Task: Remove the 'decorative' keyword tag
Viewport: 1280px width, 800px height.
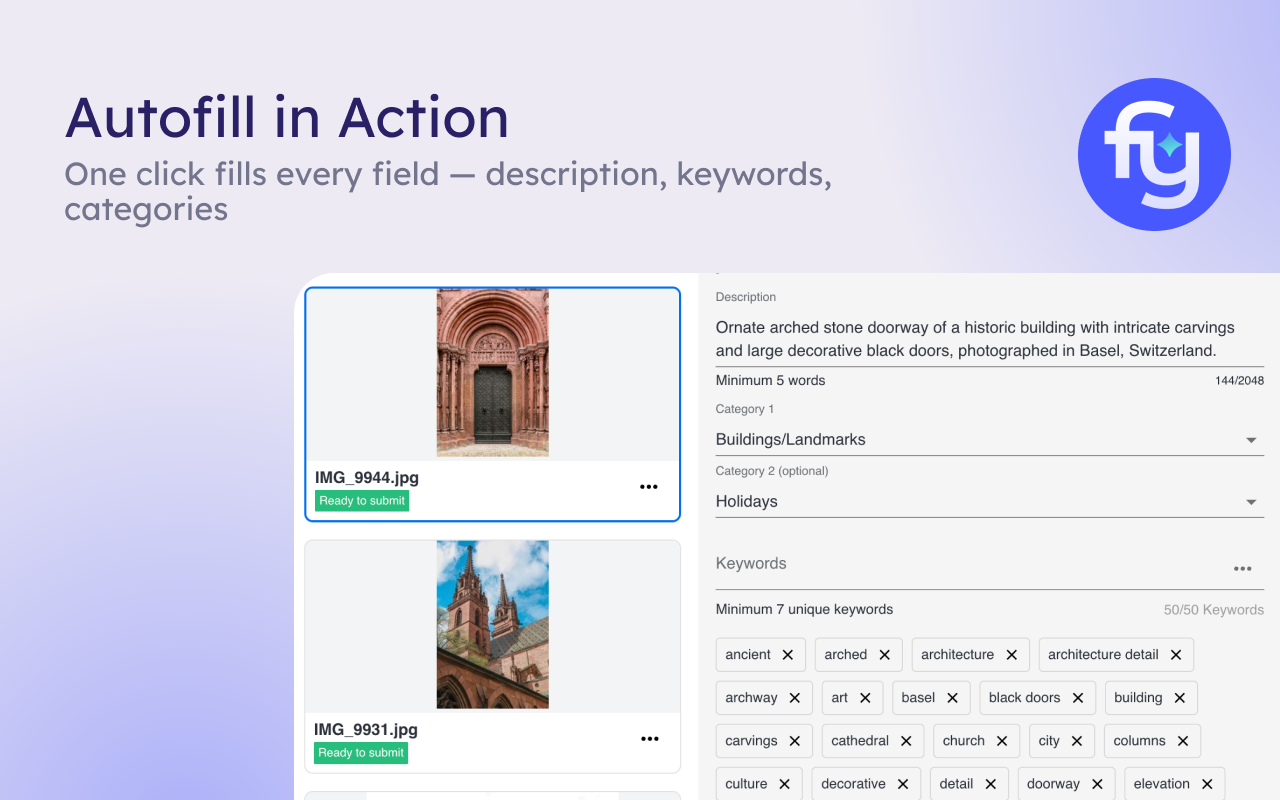Action: (x=903, y=784)
